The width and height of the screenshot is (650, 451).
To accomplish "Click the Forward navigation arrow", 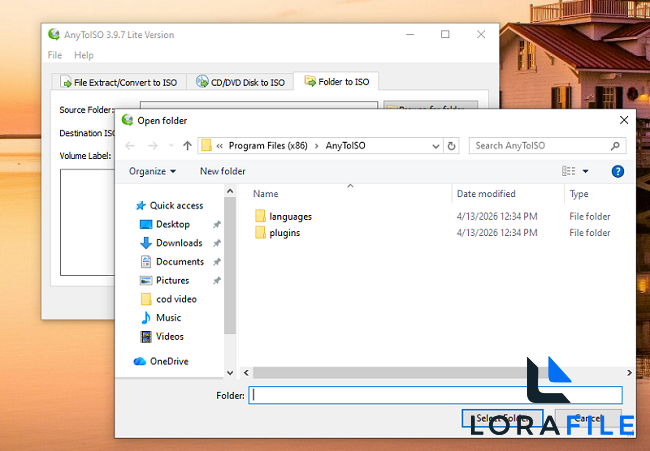I will coord(153,145).
